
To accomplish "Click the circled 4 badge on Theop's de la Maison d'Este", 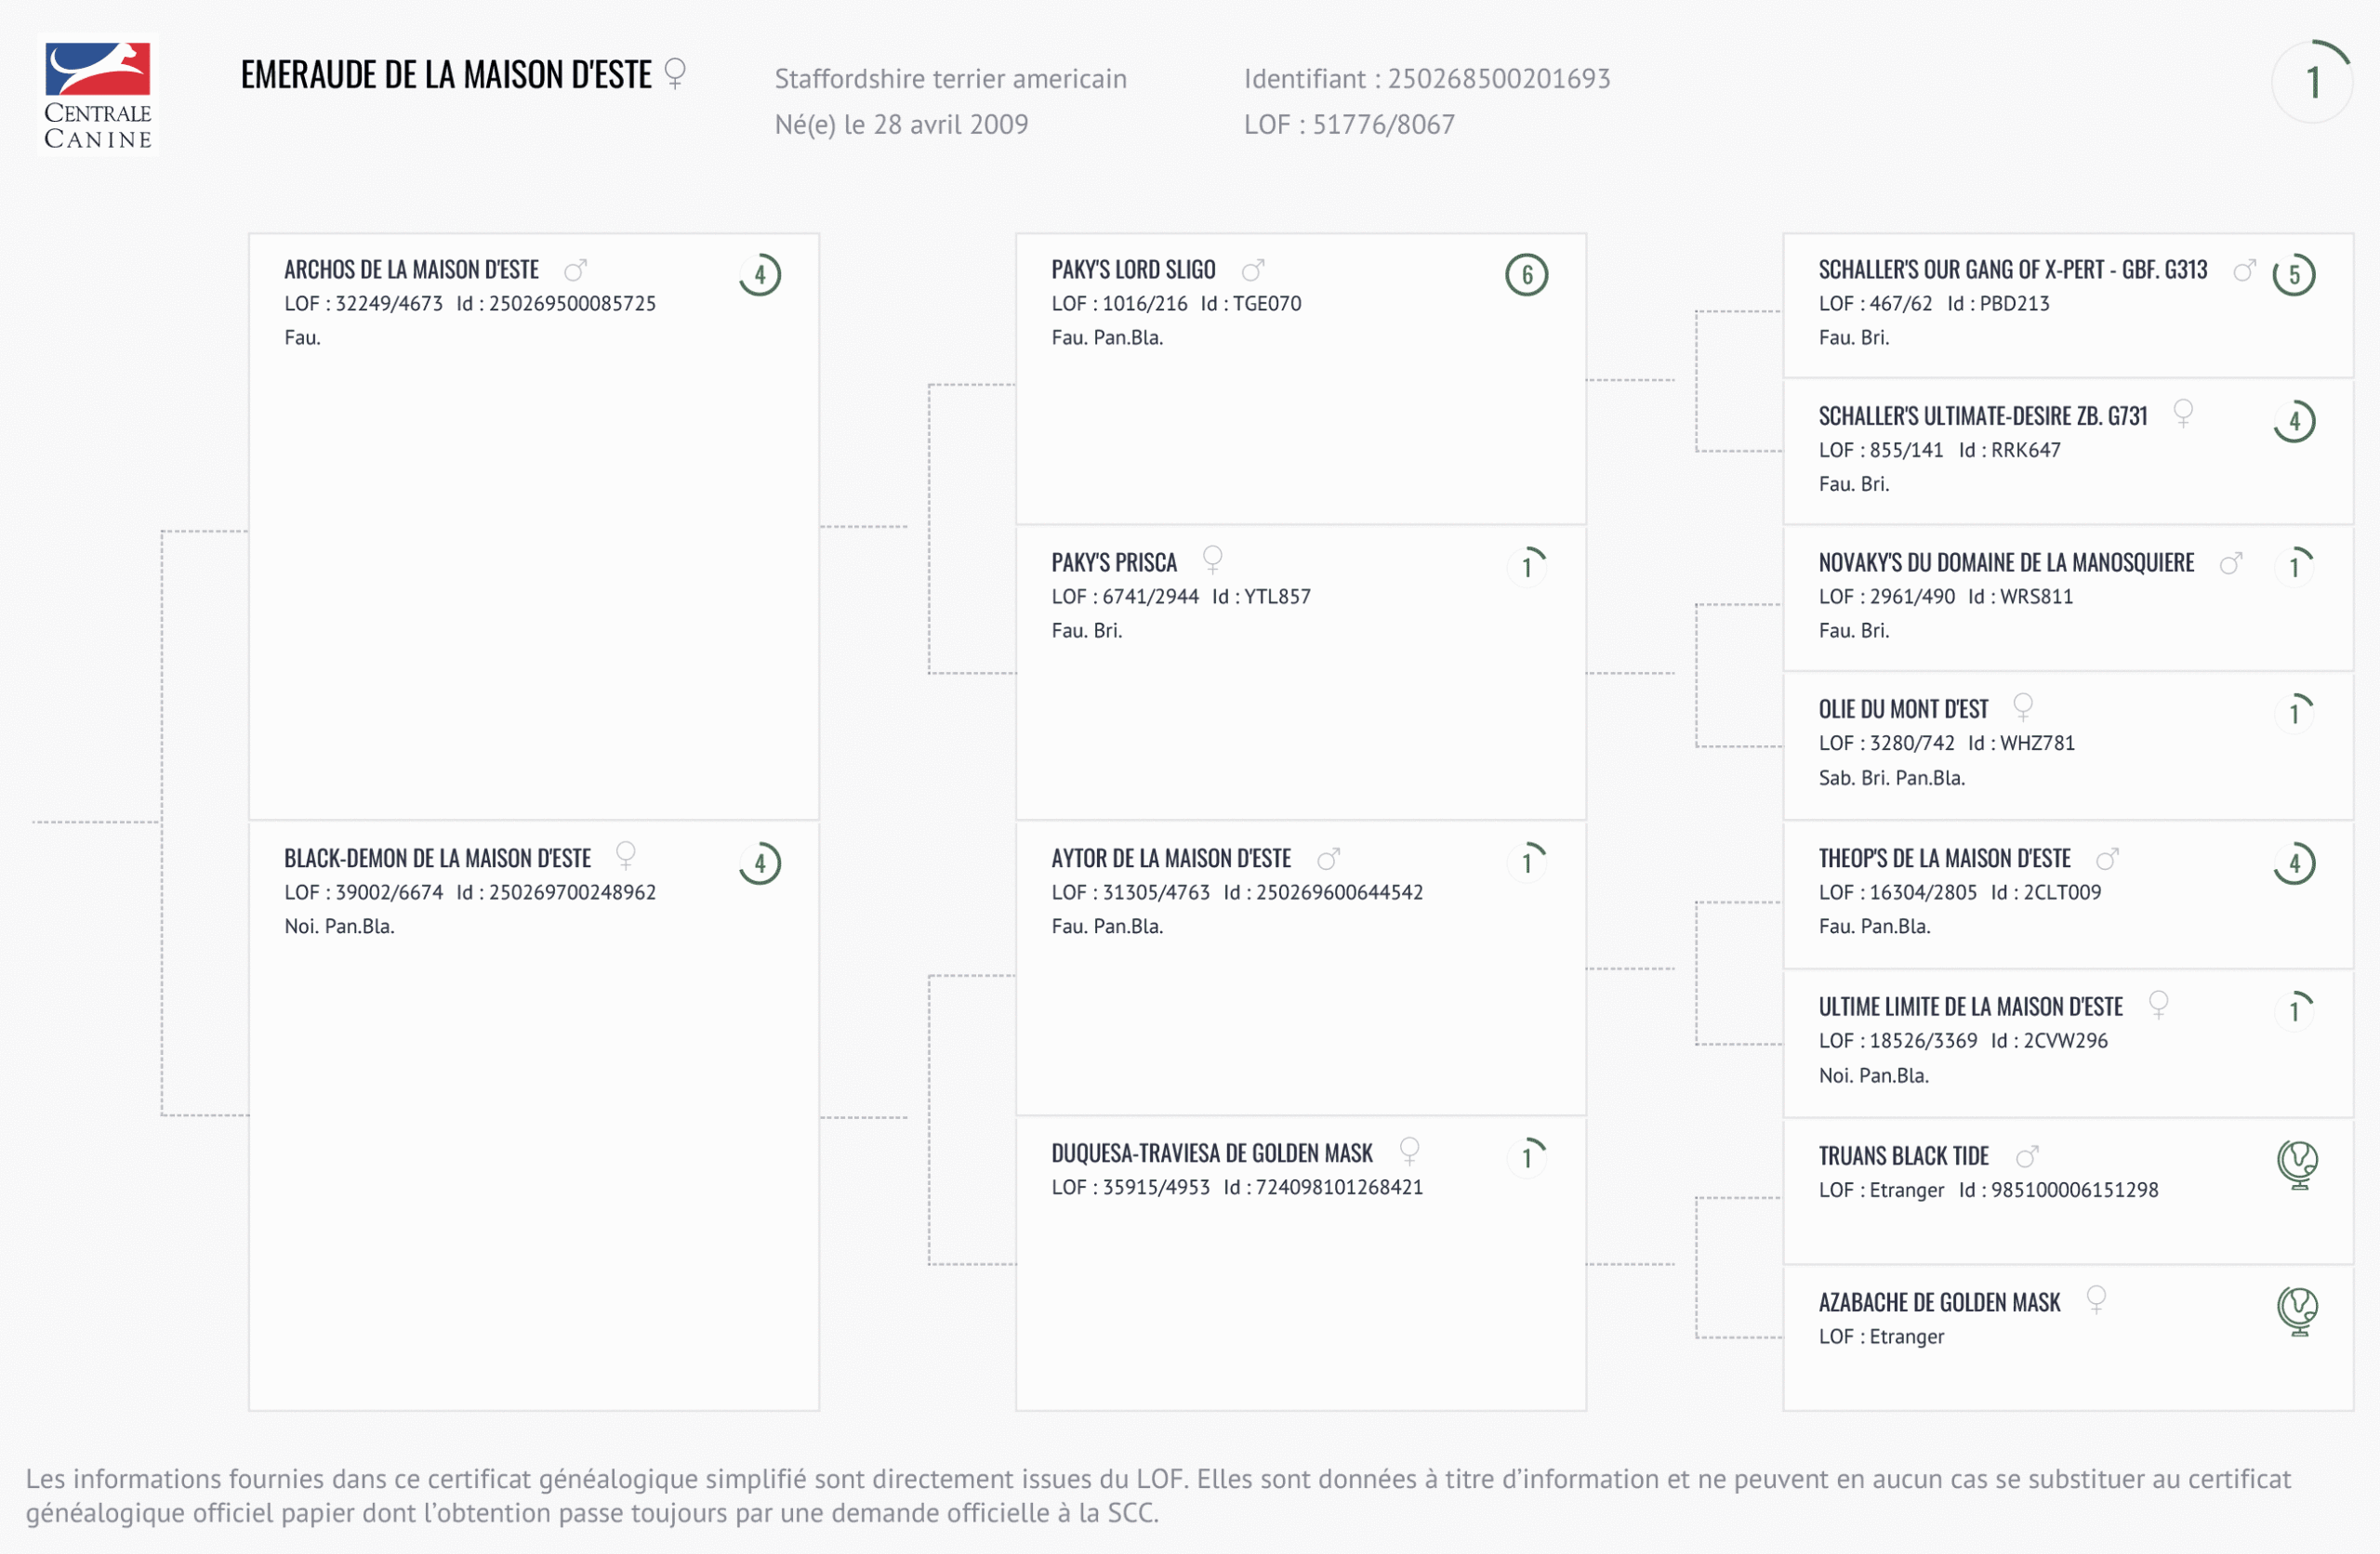I will pyautogui.click(x=2294, y=864).
